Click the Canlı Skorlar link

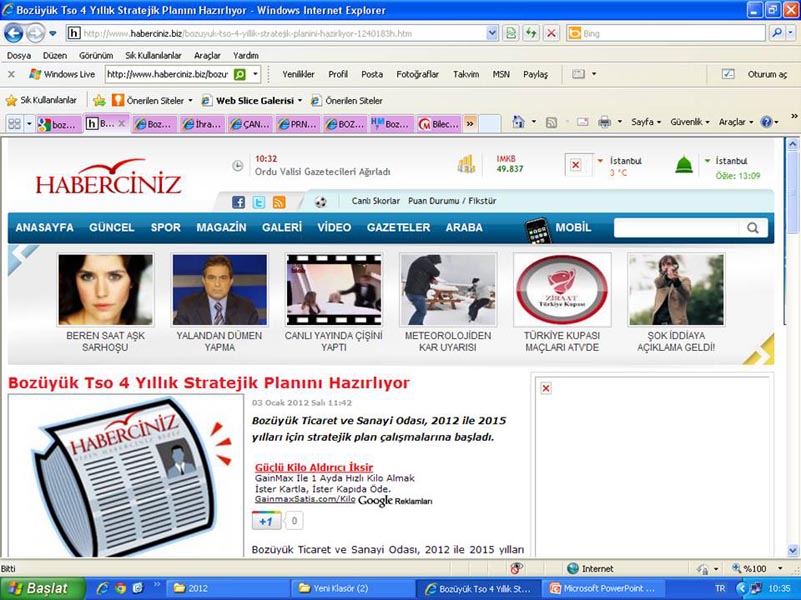click(375, 201)
